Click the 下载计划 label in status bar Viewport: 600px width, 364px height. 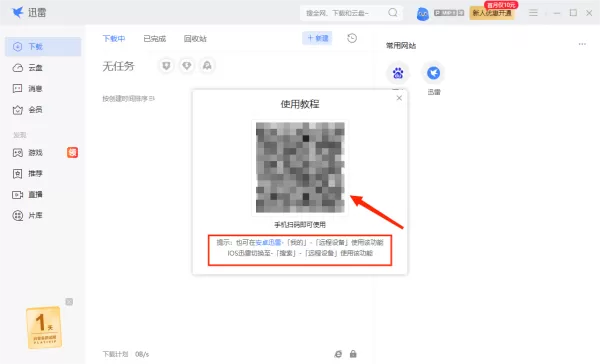pyautogui.click(x=115, y=354)
